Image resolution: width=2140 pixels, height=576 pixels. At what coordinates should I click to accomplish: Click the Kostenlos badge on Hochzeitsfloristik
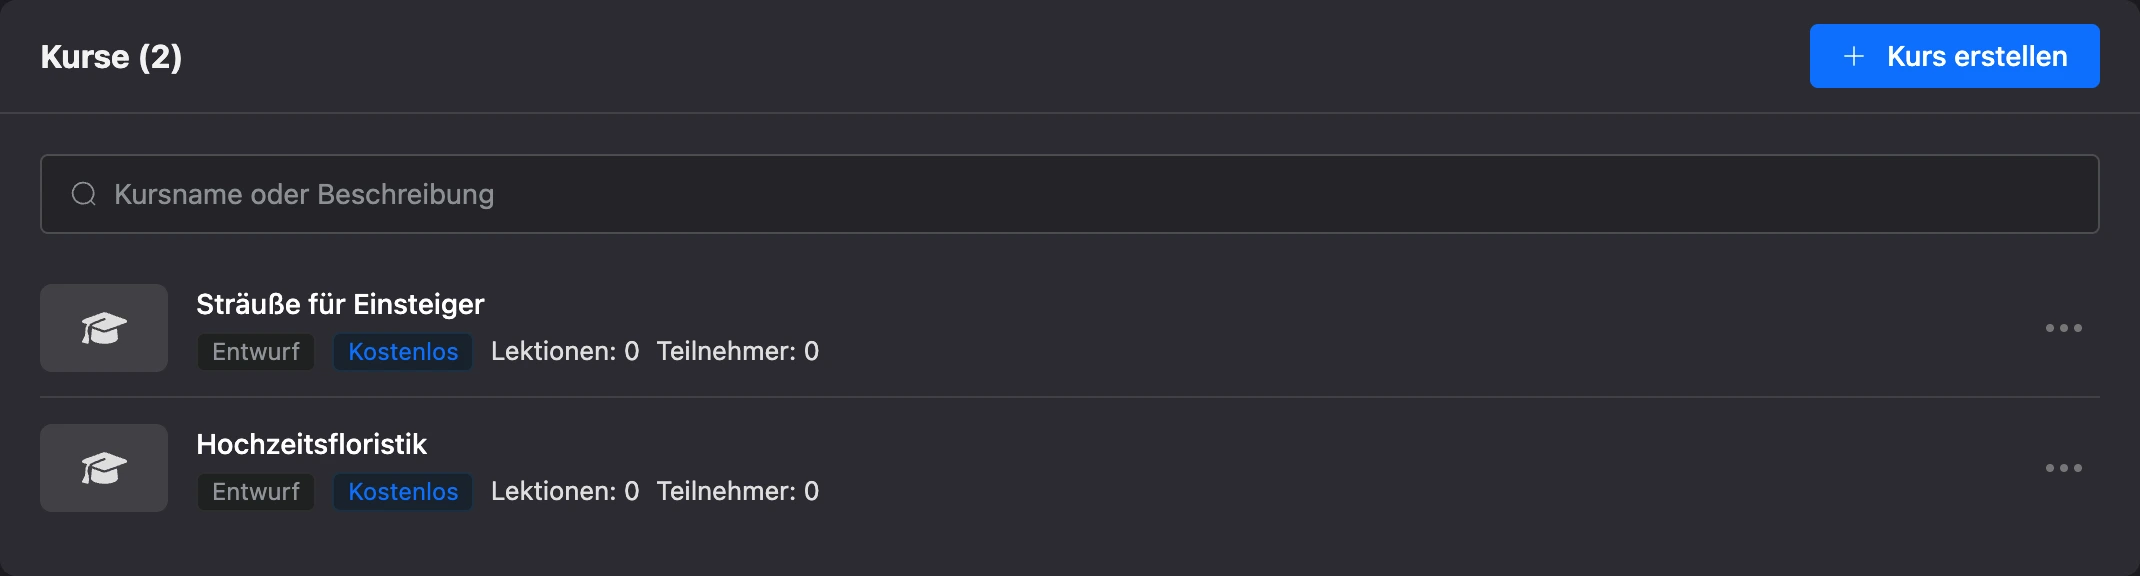[x=403, y=492]
